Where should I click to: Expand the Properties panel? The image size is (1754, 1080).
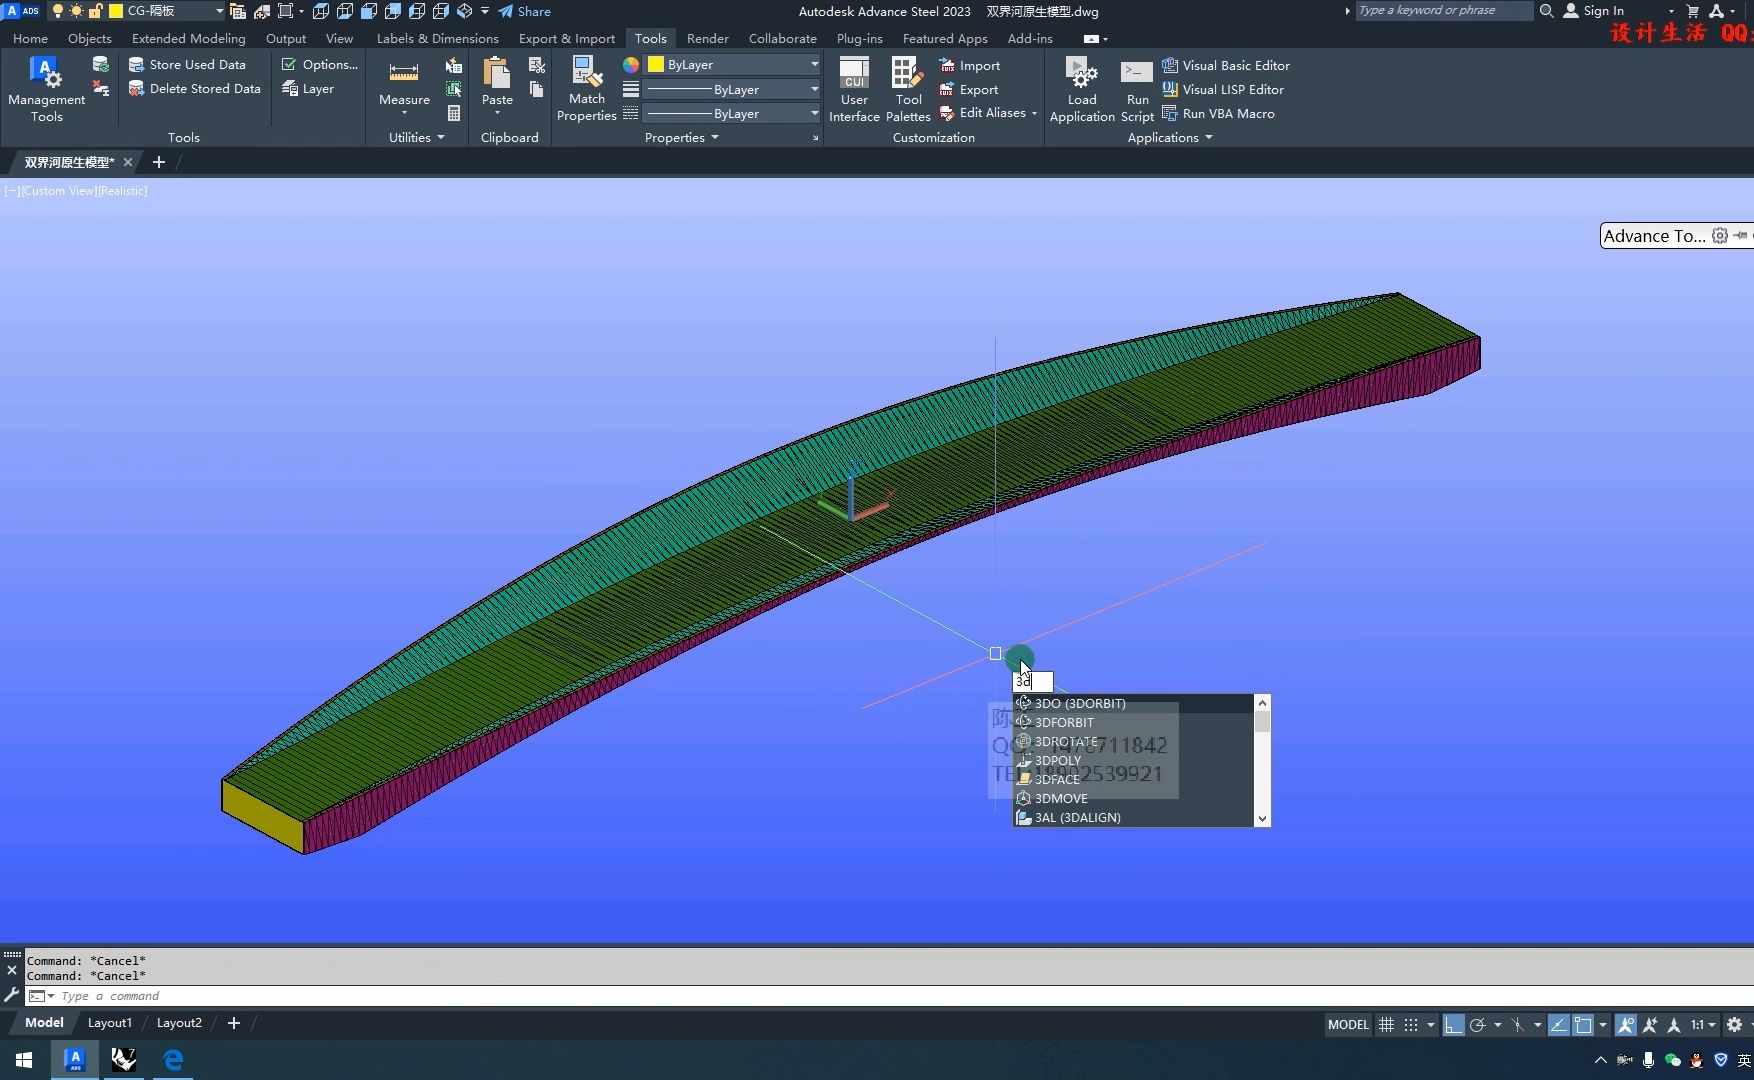point(682,137)
